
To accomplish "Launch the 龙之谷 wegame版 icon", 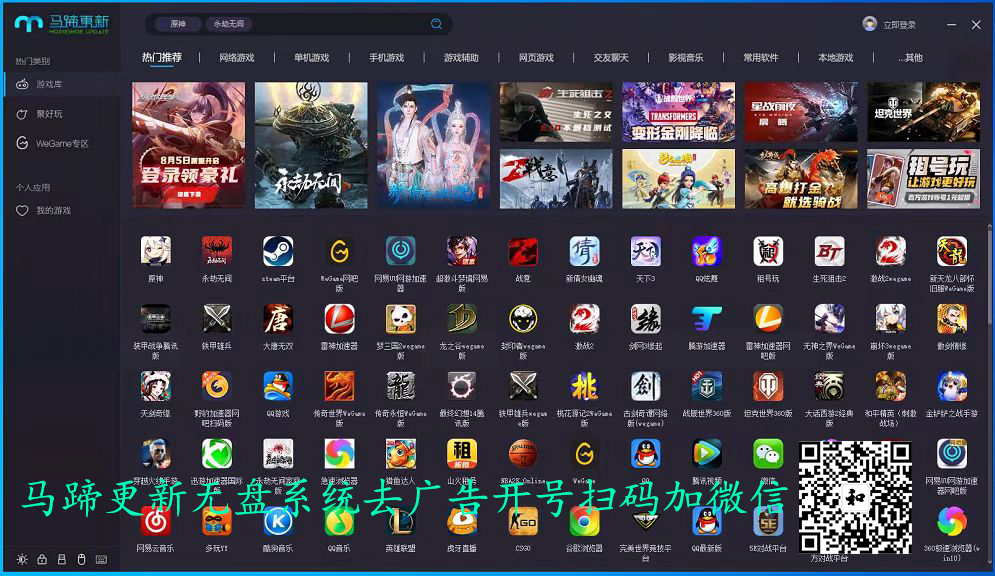I will click(461, 318).
